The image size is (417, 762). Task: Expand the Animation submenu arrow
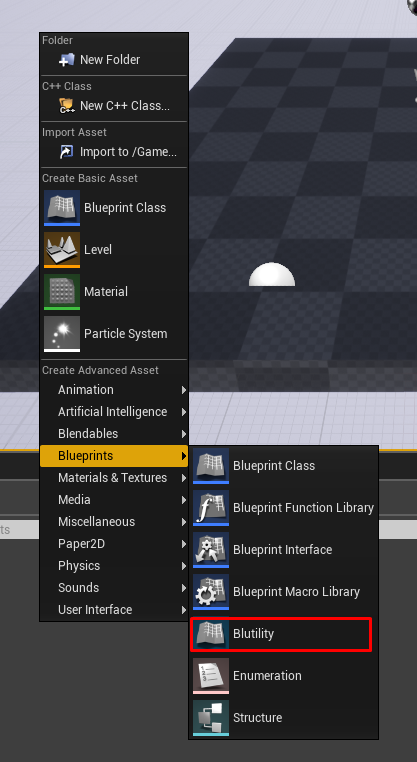[x=184, y=390]
